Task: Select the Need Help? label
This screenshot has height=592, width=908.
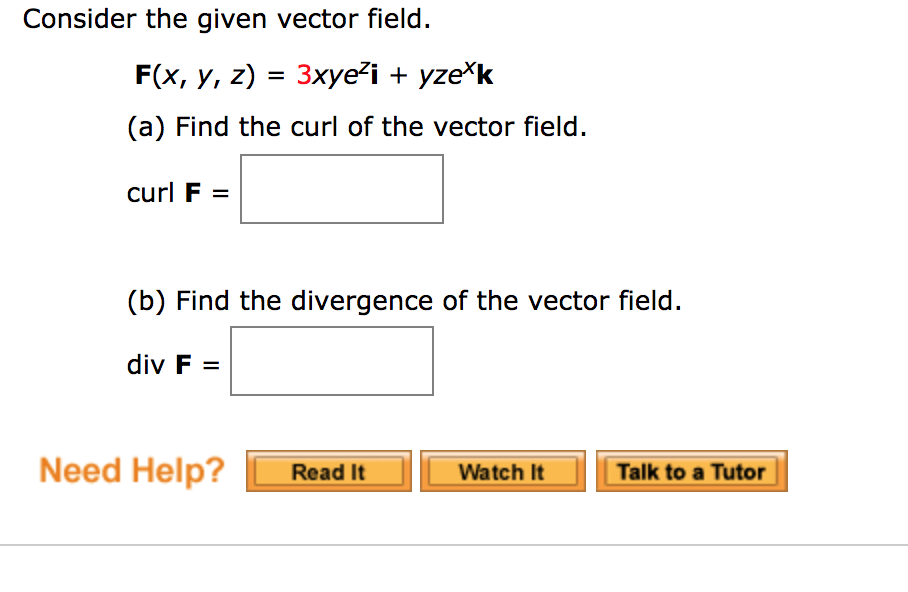Action: (130, 470)
